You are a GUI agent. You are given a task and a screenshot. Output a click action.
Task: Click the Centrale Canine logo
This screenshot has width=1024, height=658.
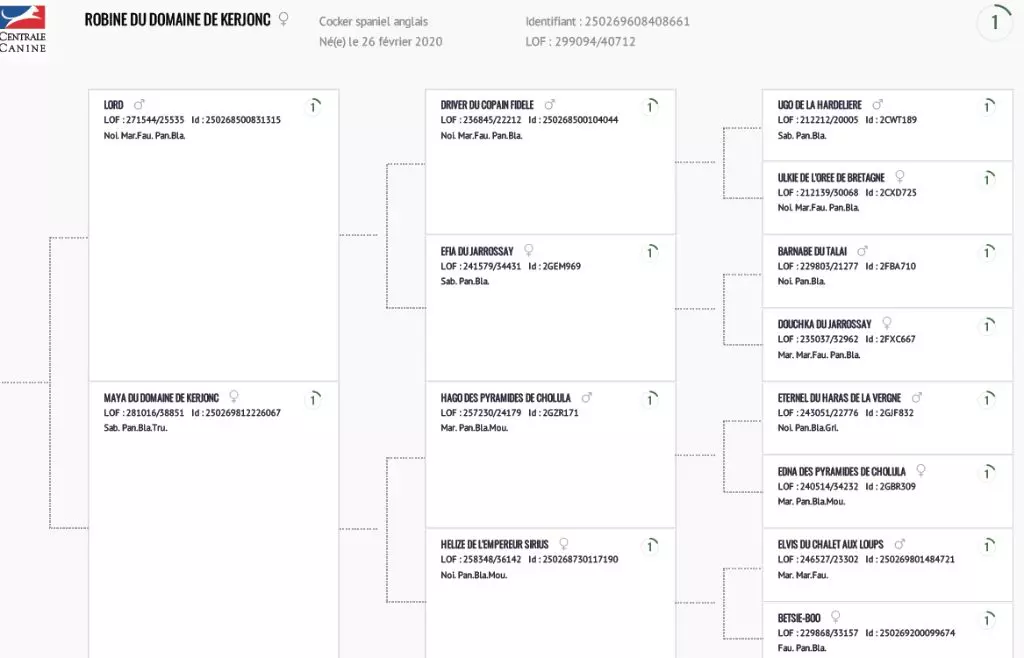pos(23,28)
